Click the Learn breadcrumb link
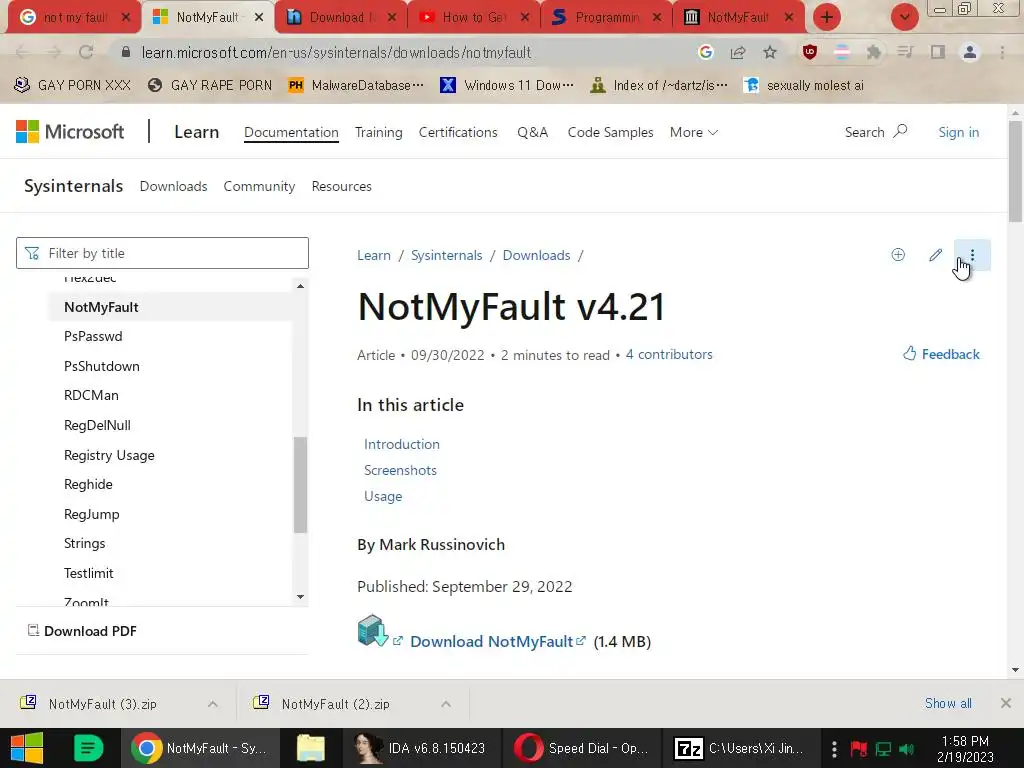Viewport: 1024px width, 768px height. [x=374, y=255]
